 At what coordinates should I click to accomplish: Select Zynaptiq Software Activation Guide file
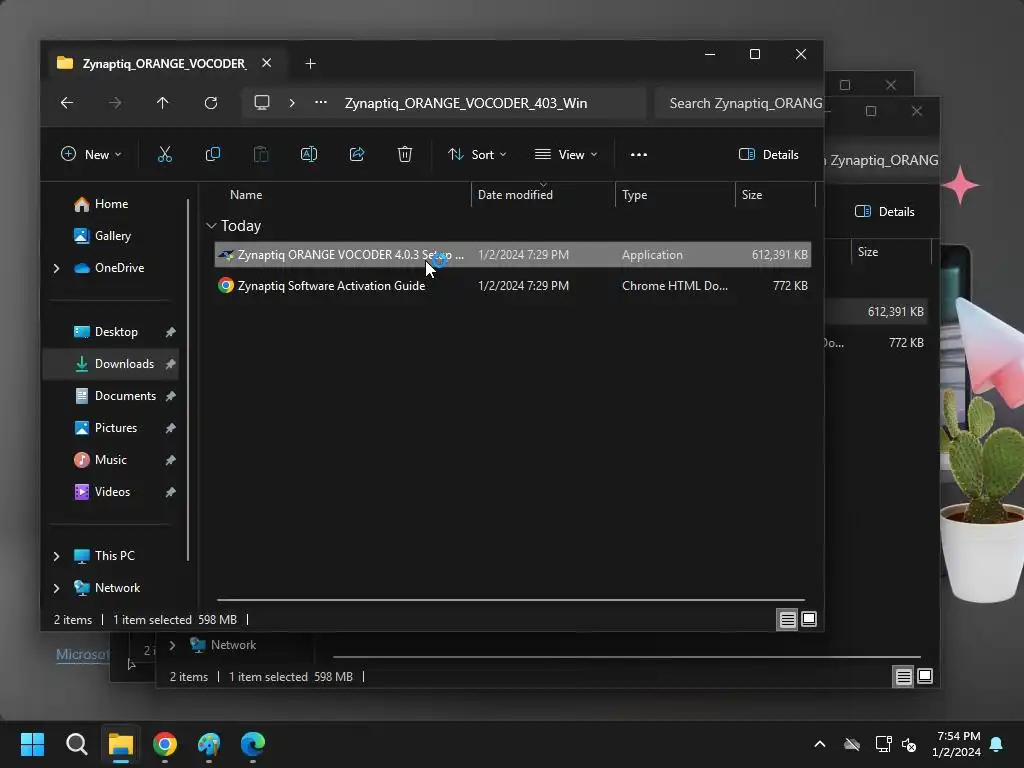pos(513,285)
